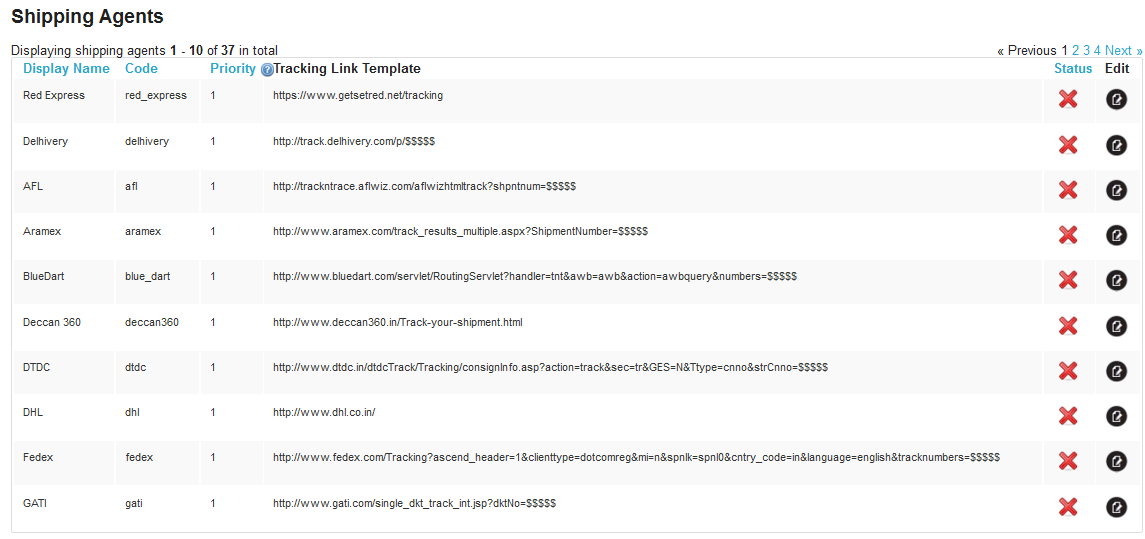The width and height of the screenshot is (1145, 539).
Task: Edit the AFL shipping agent
Action: coord(1116,190)
